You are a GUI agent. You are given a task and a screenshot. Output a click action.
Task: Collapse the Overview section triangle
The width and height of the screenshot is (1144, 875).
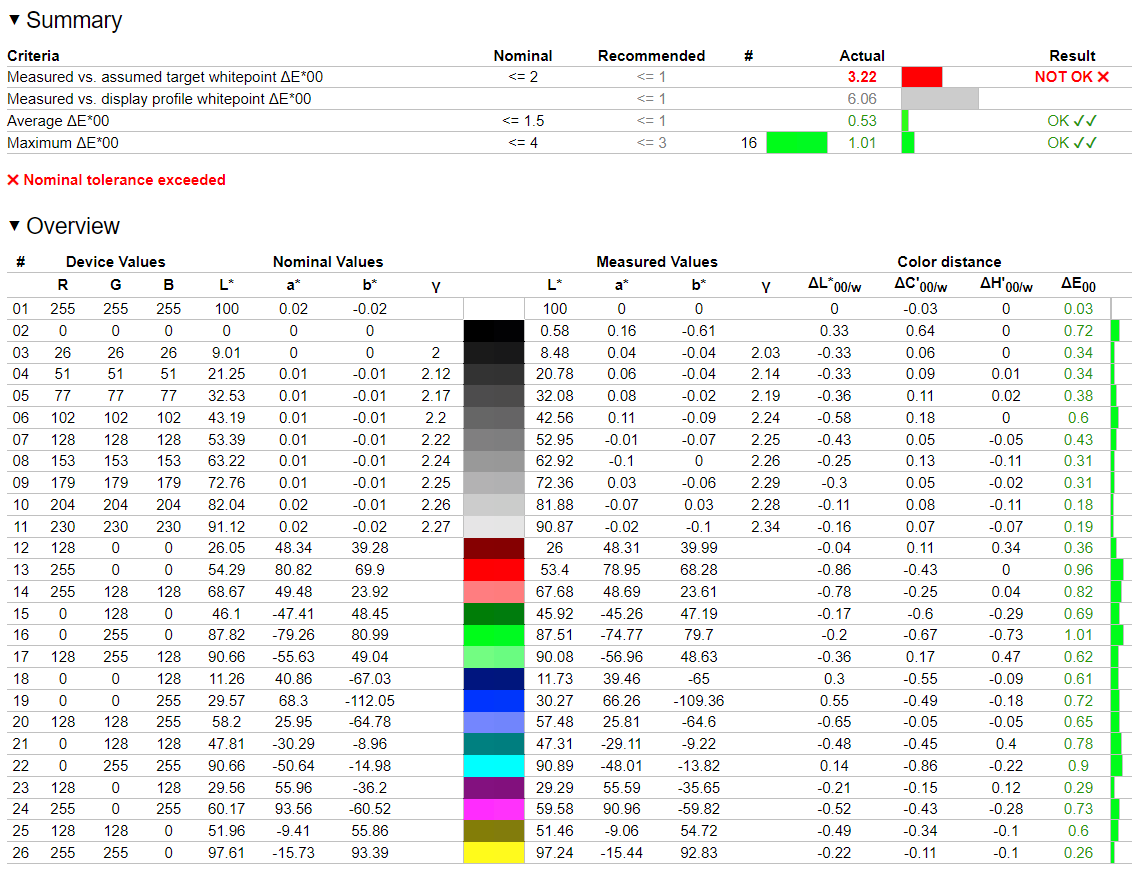14,226
